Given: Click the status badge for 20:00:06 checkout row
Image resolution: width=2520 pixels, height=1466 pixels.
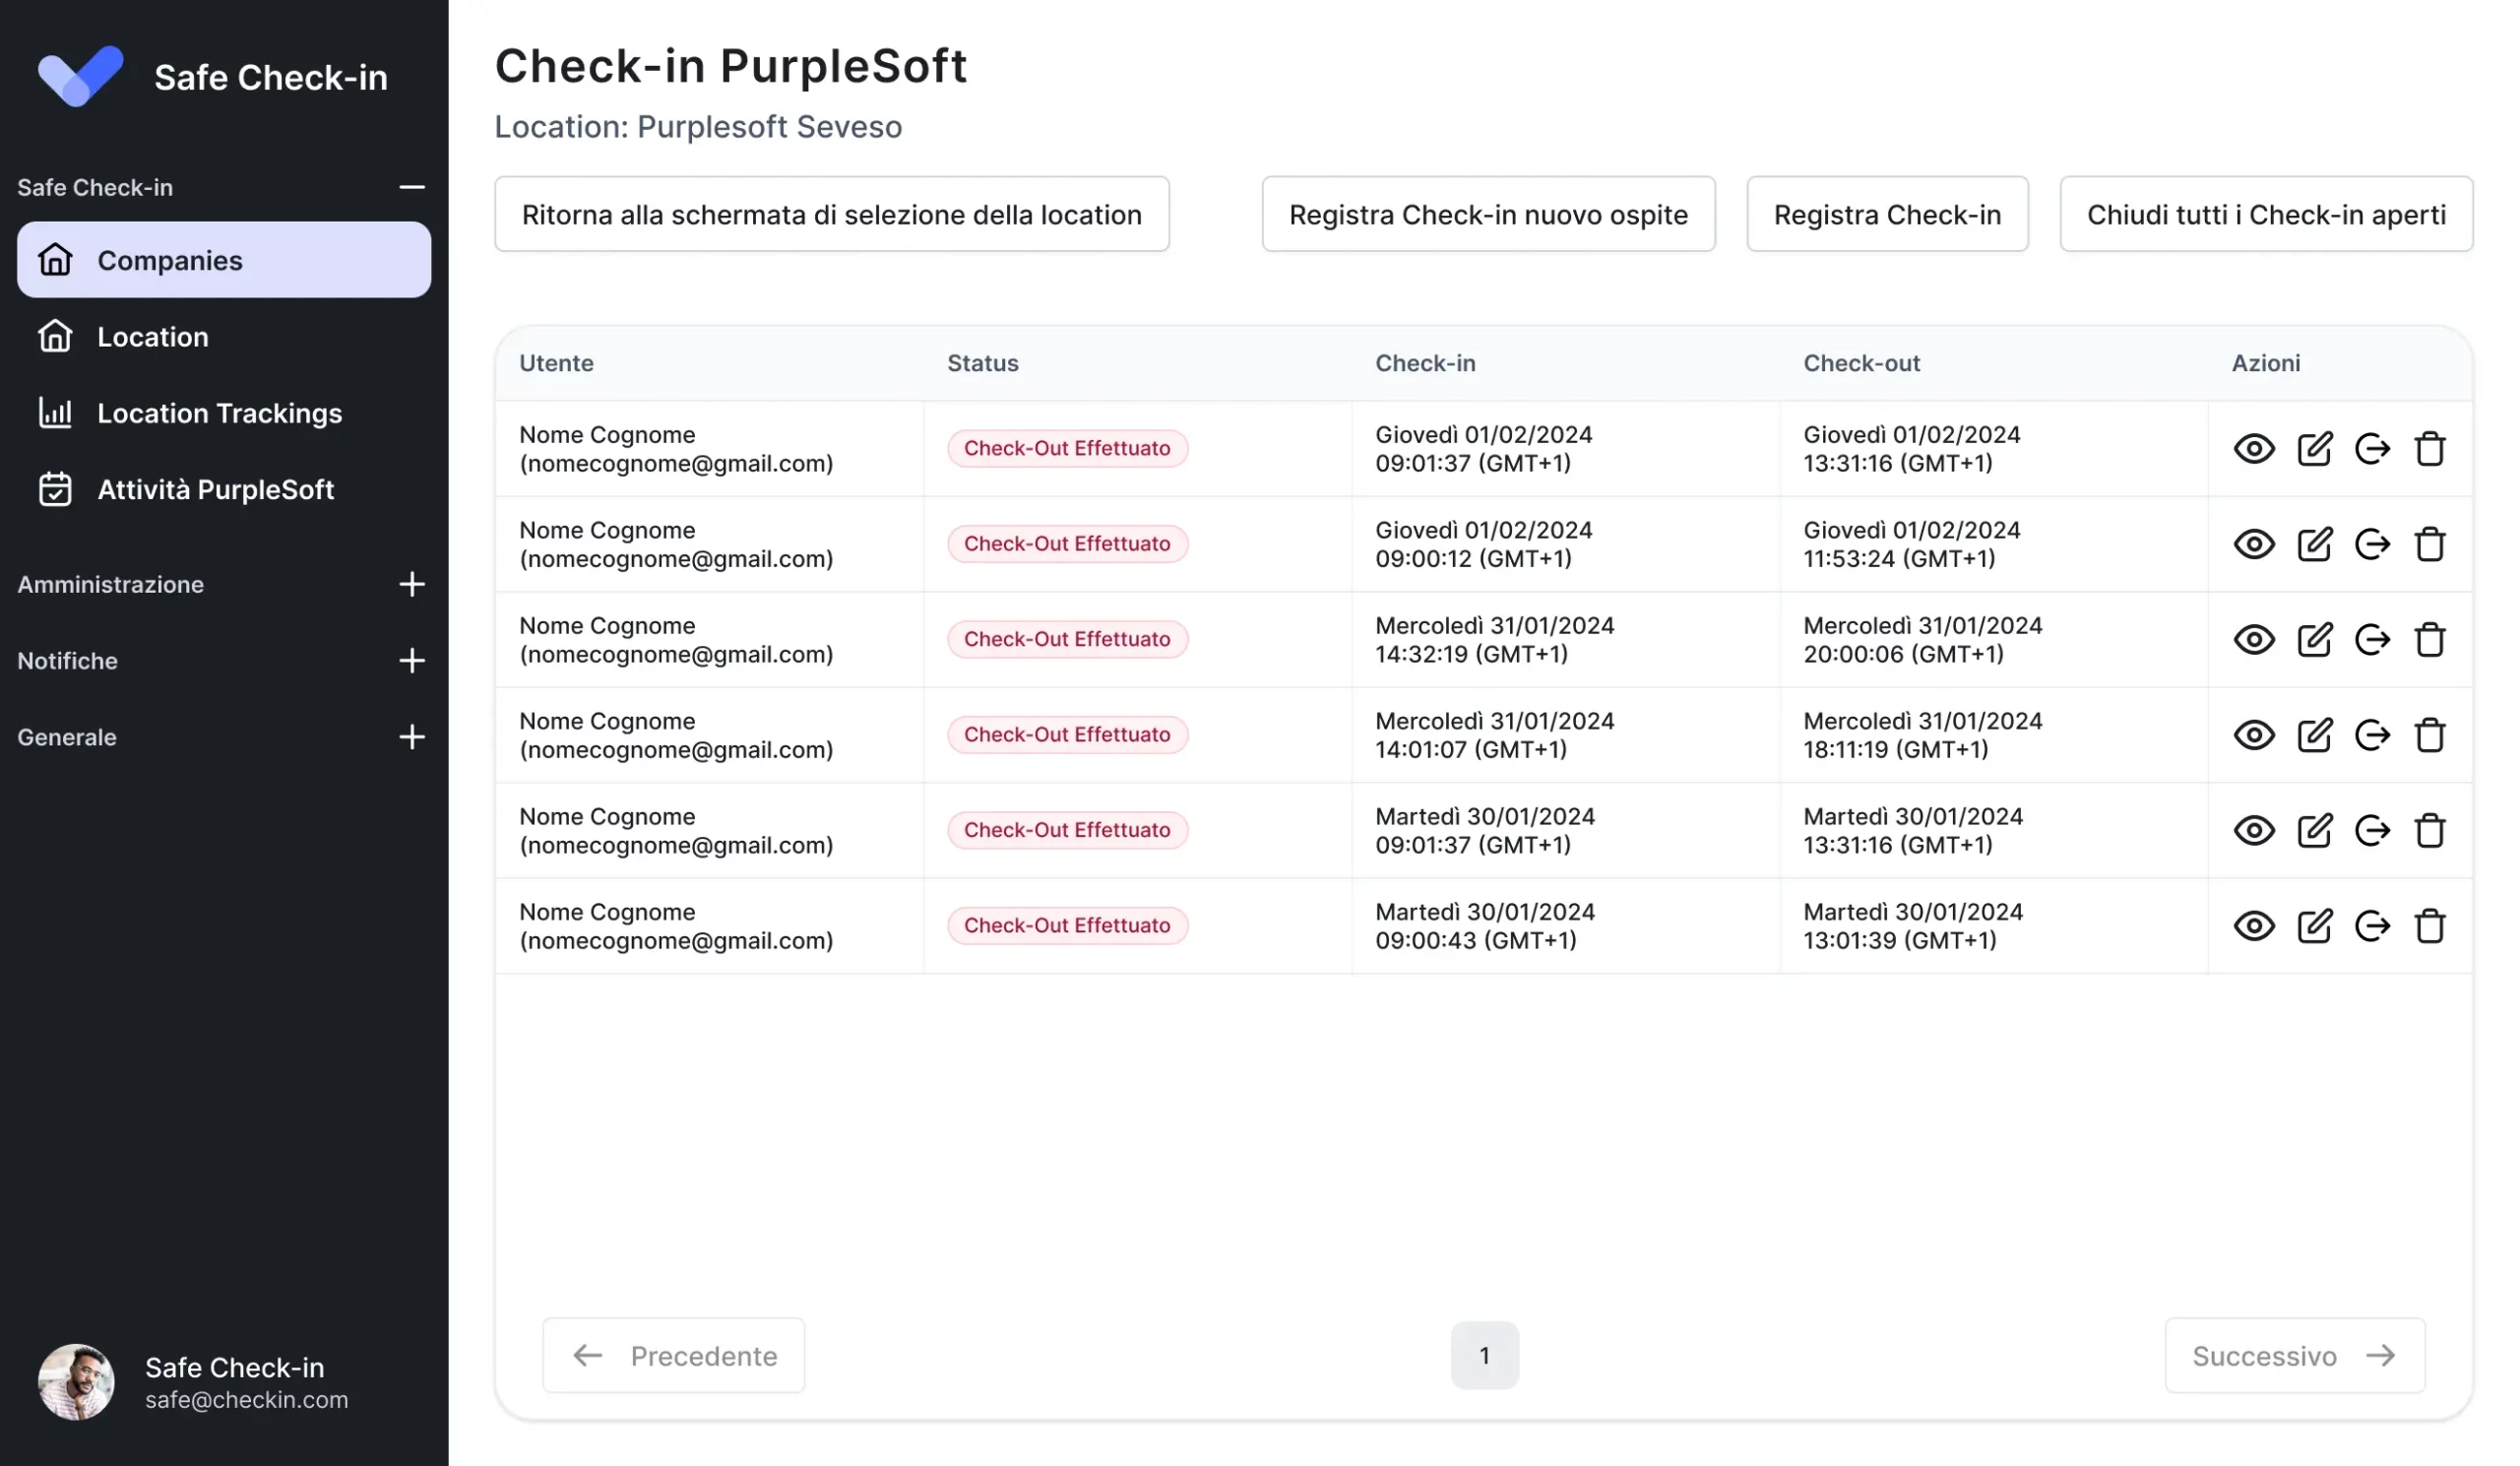Looking at the screenshot, I should [x=1067, y=639].
